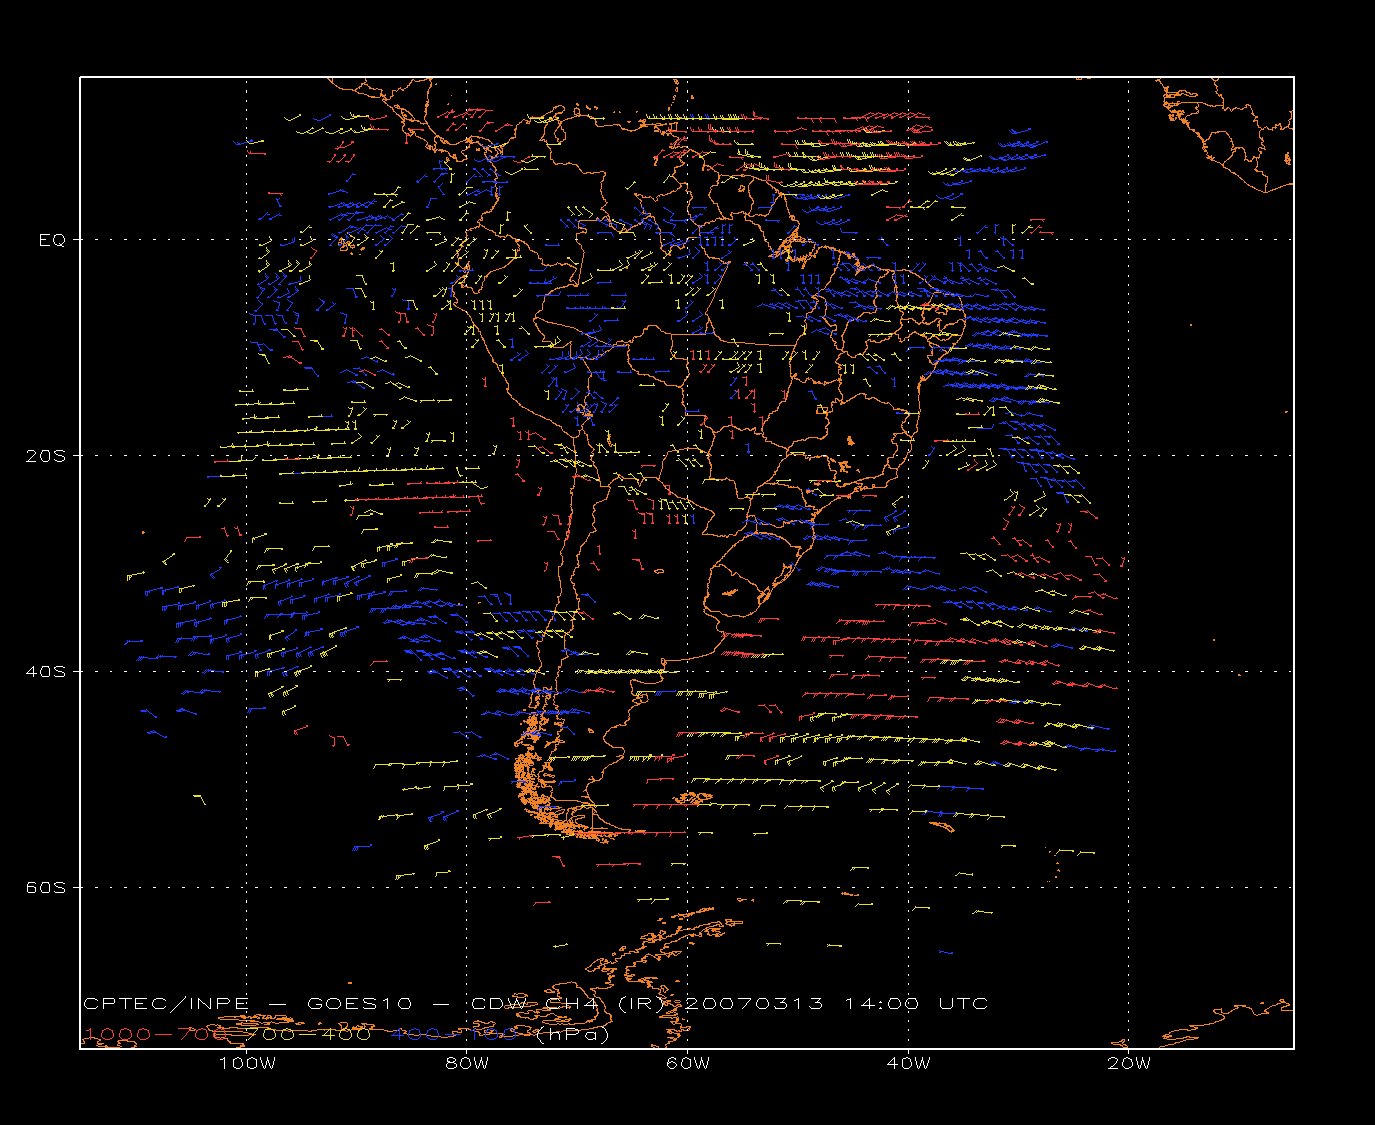Click the '20070313' date text
The image size is (1375, 1125).
[x=756, y=1004]
